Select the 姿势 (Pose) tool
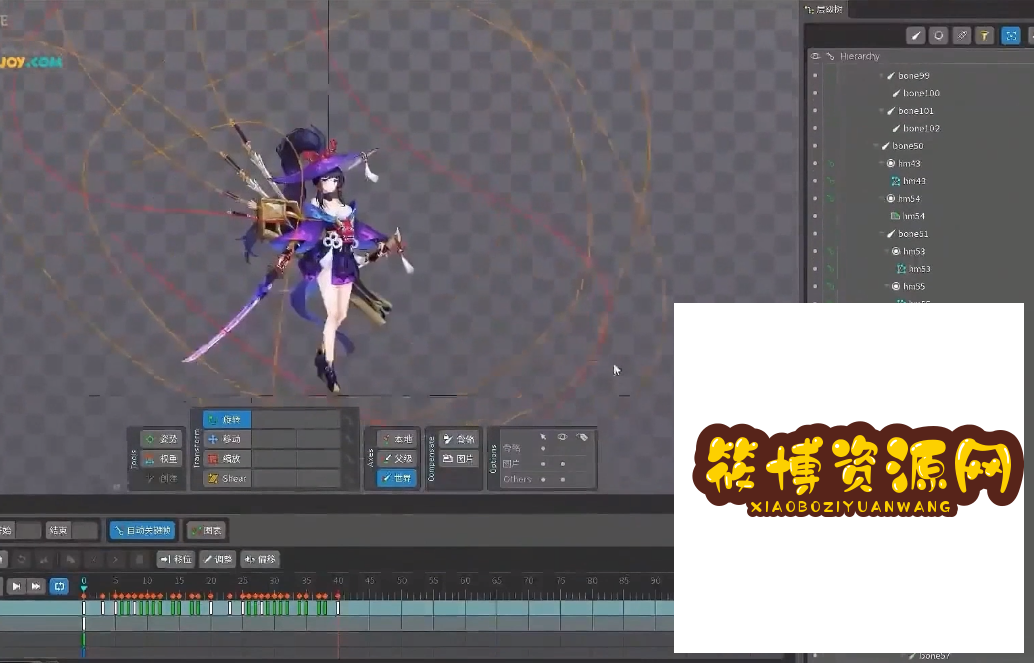The width and height of the screenshot is (1034, 663). click(161, 439)
